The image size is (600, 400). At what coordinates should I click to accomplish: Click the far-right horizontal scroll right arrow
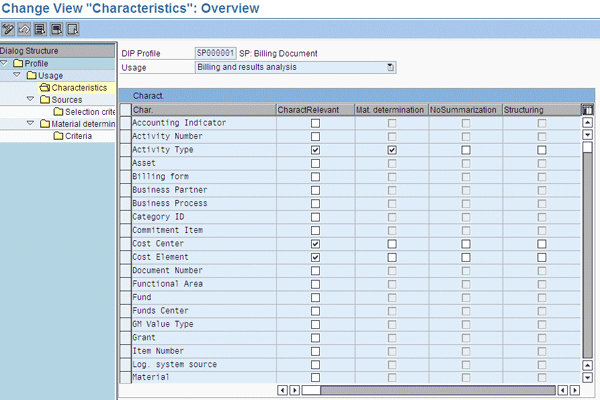[575, 390]
